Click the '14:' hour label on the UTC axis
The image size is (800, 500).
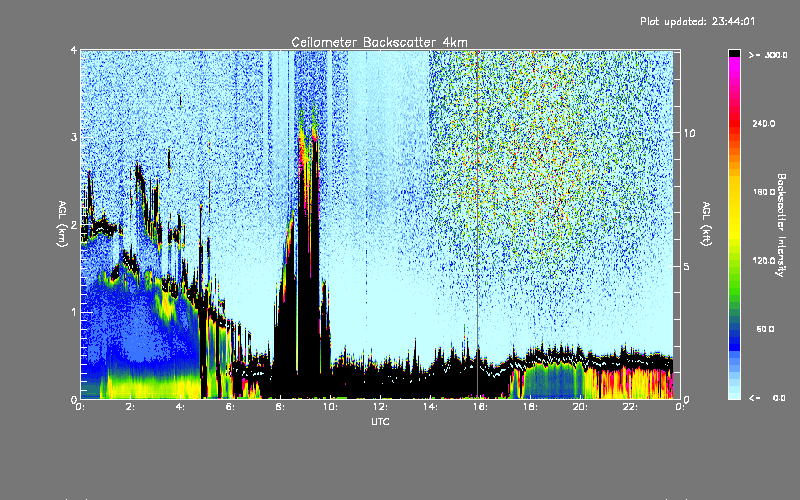pos(430,407)
